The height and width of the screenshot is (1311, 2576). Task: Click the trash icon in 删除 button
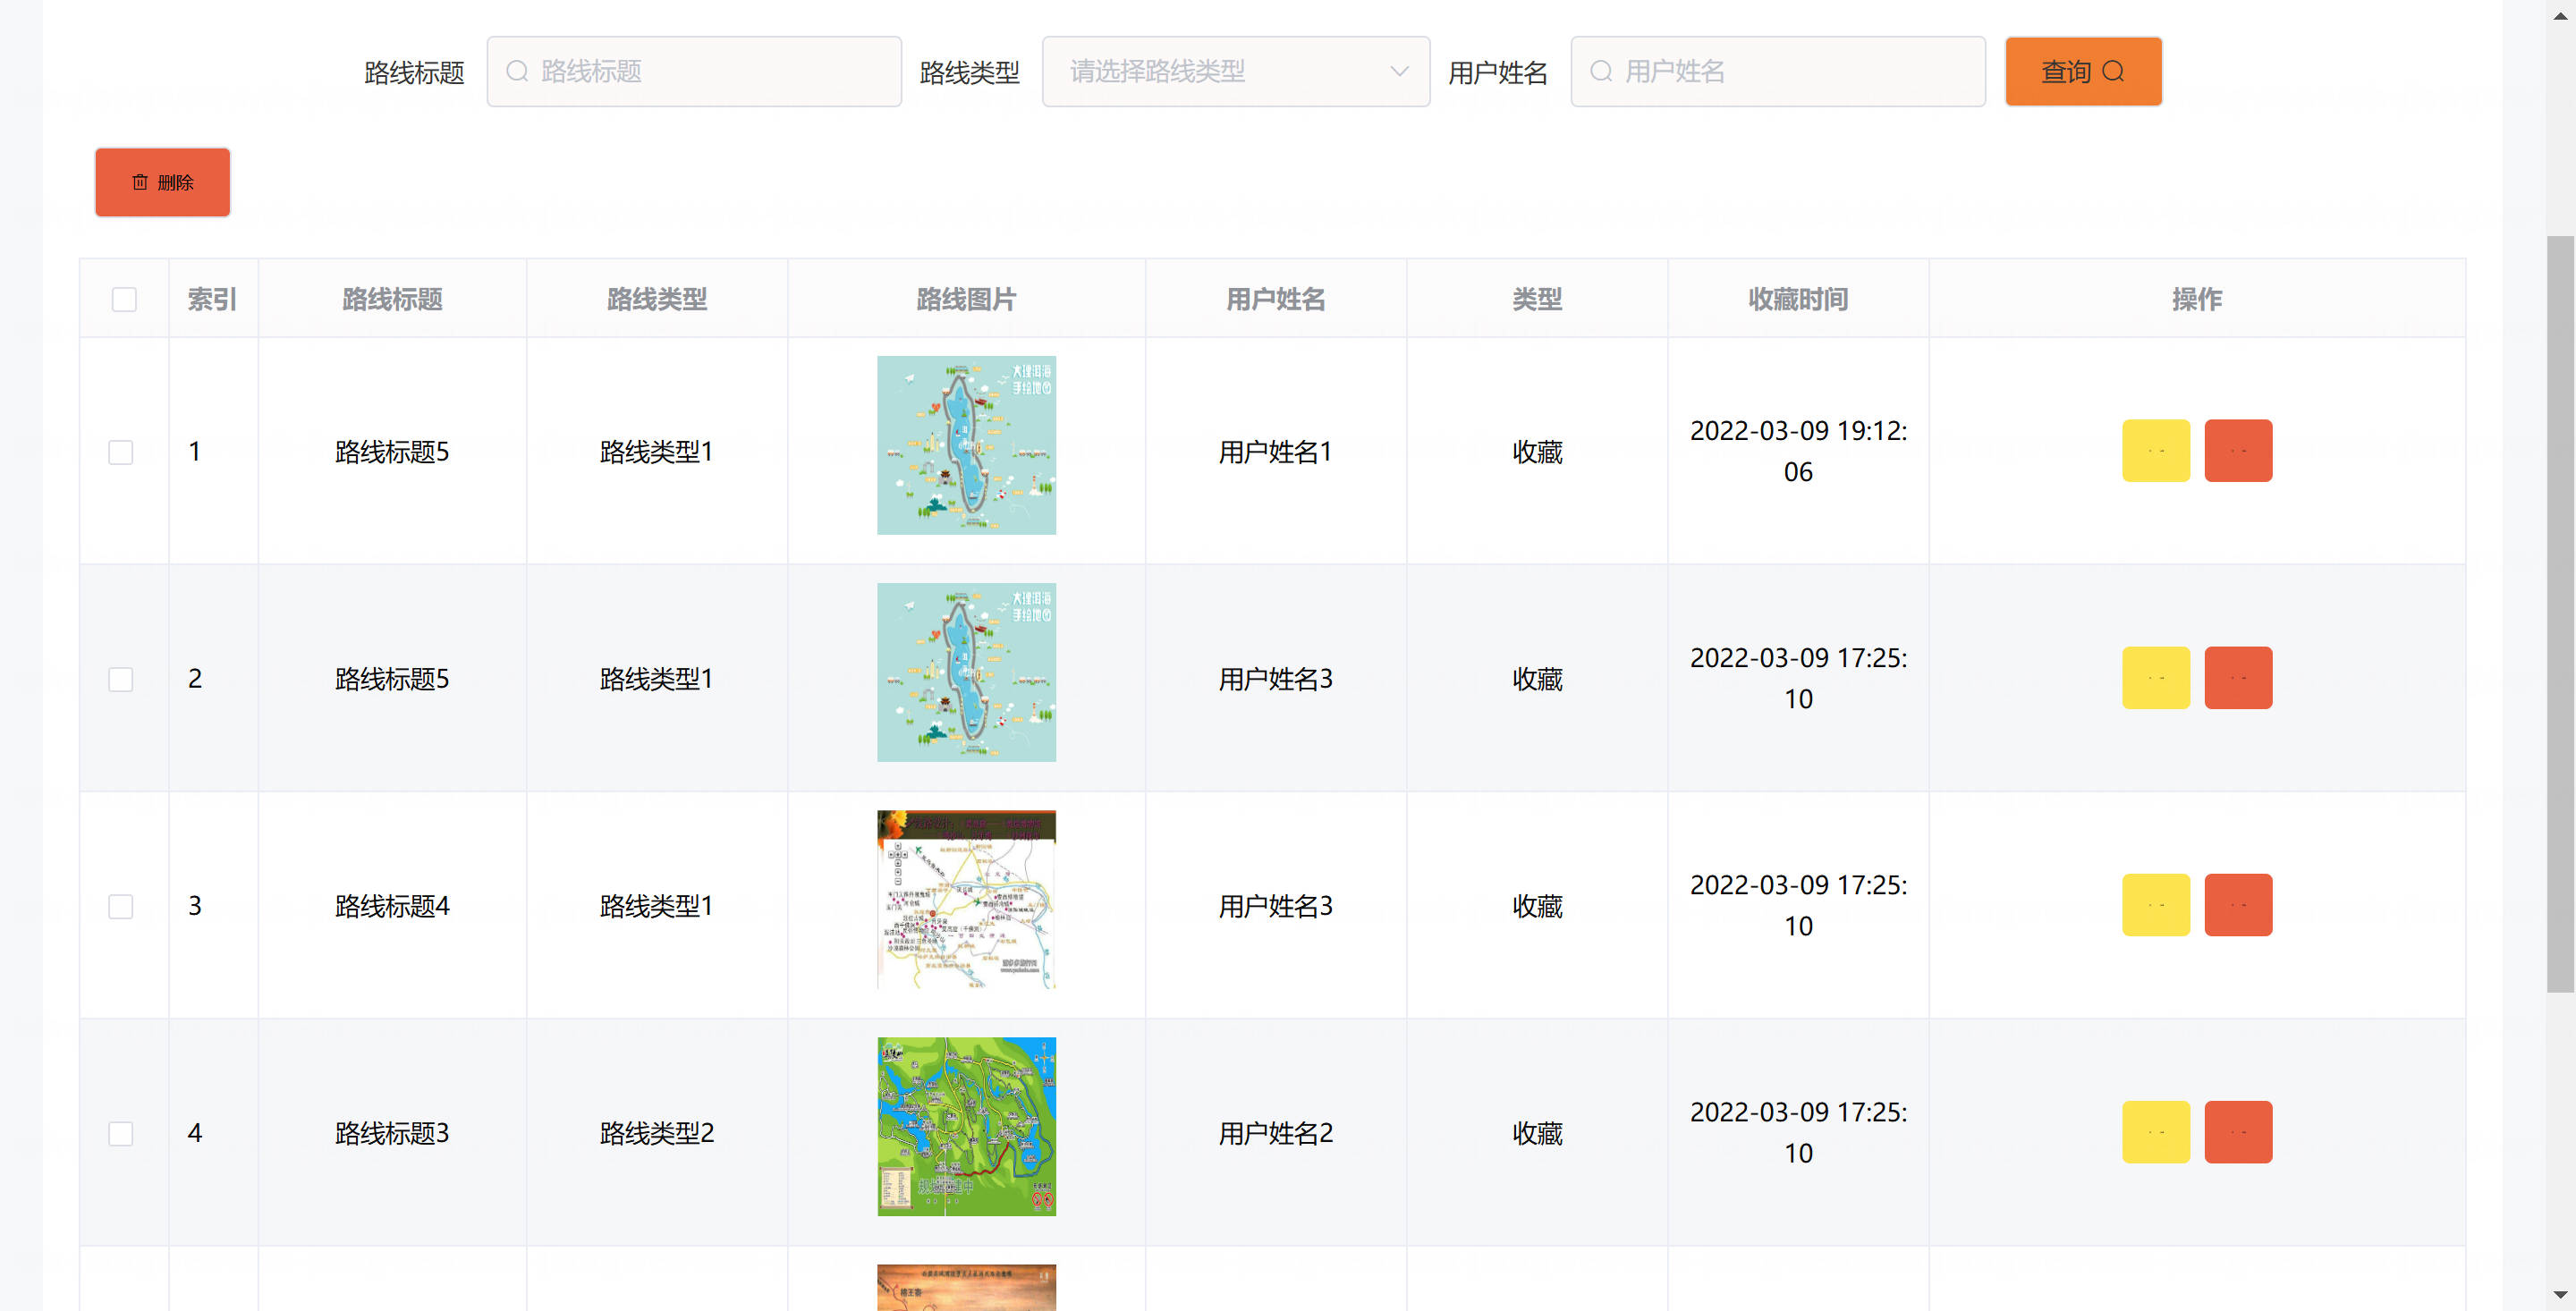140,182
